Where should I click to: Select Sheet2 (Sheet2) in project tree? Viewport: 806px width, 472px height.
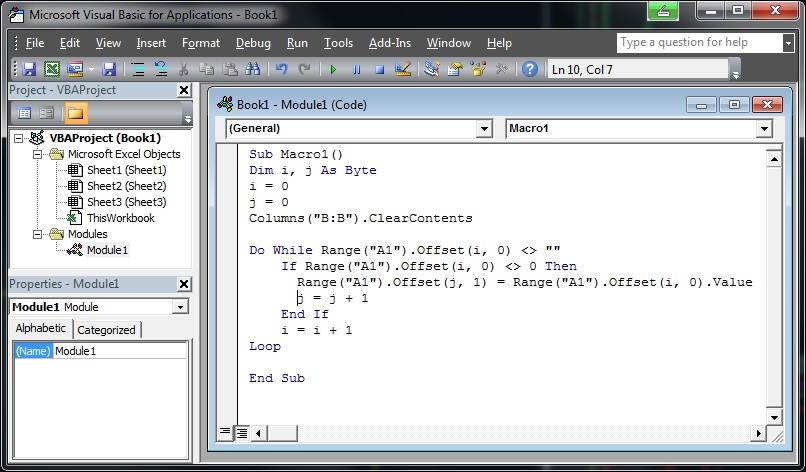pyautogui.click(x=126, y=186)
